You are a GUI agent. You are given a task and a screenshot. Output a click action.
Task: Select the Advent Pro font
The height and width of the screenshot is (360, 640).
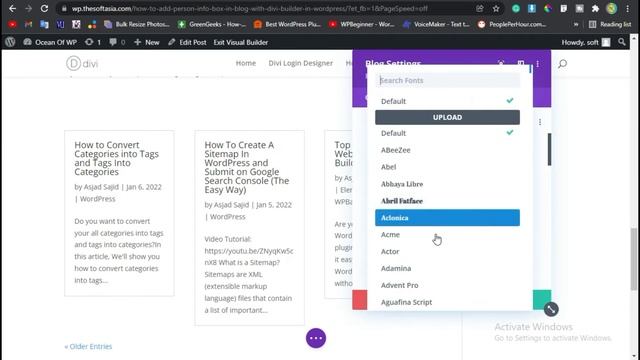(x=447, y=285)
